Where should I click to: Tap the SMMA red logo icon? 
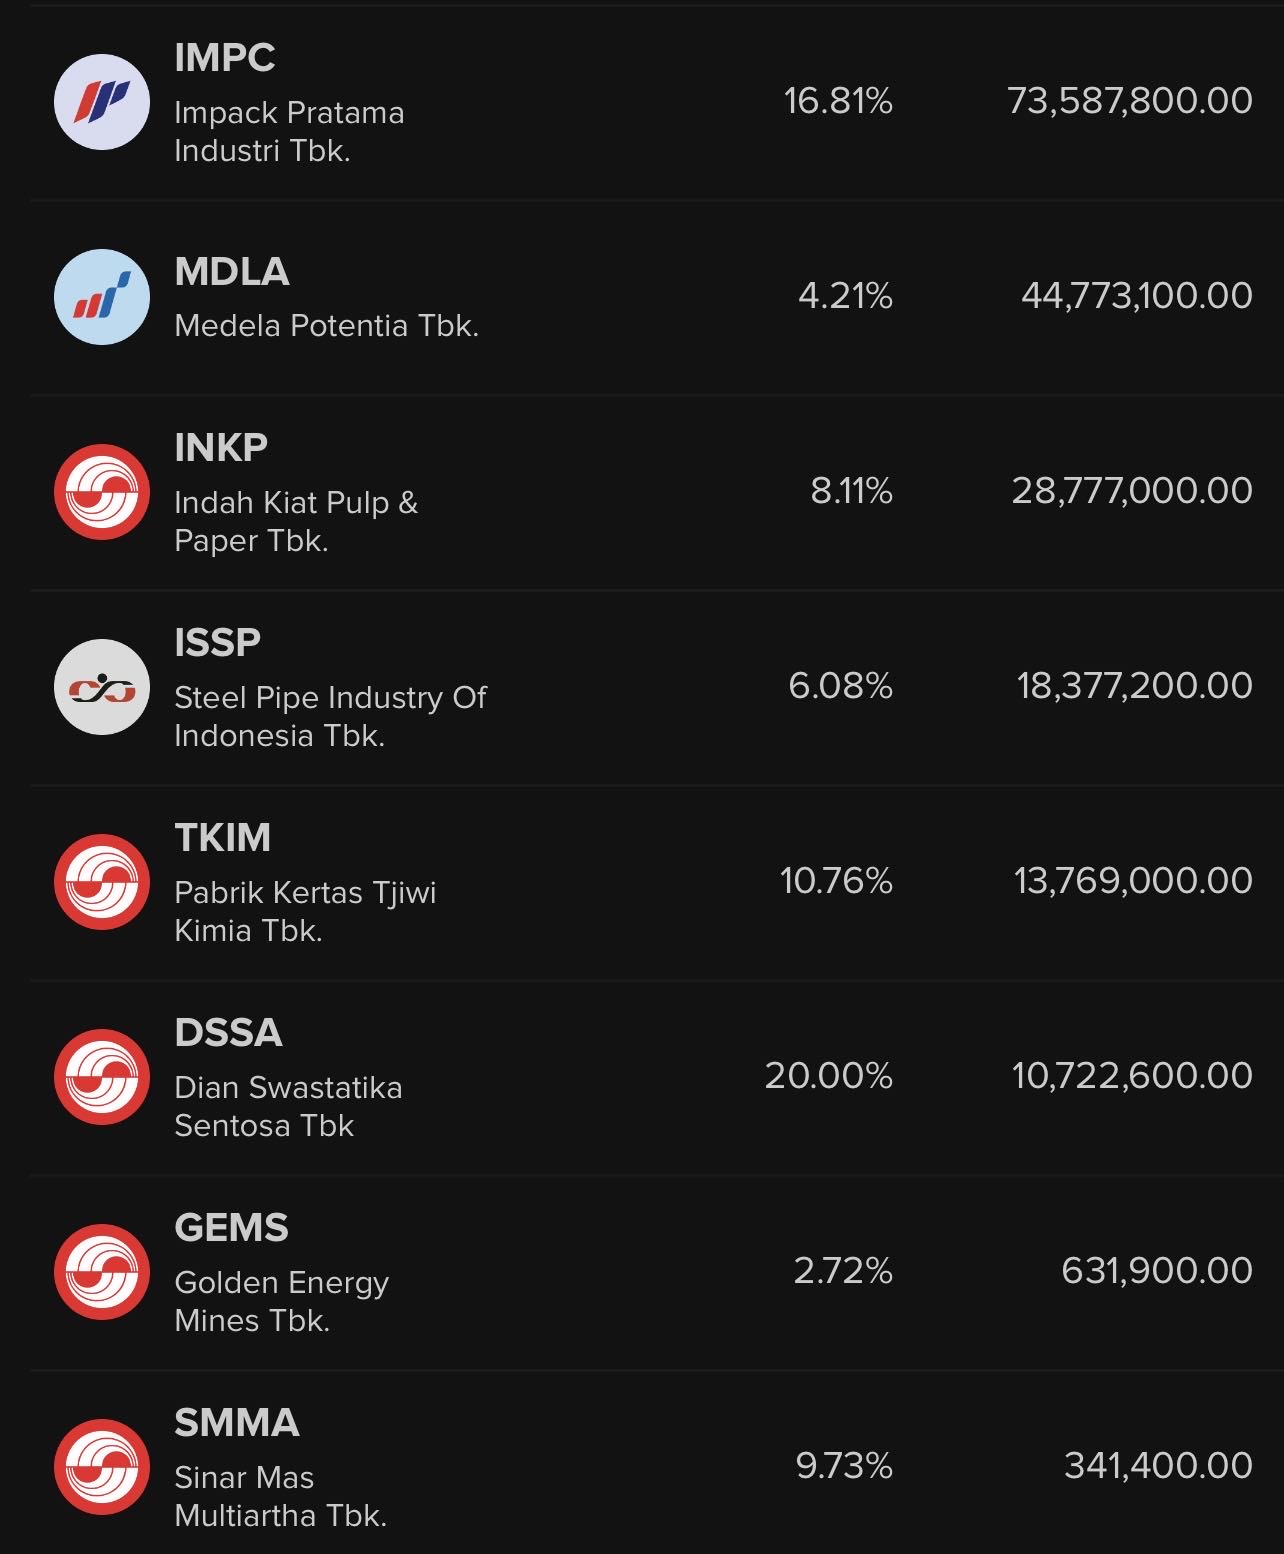click(102, 1467)
